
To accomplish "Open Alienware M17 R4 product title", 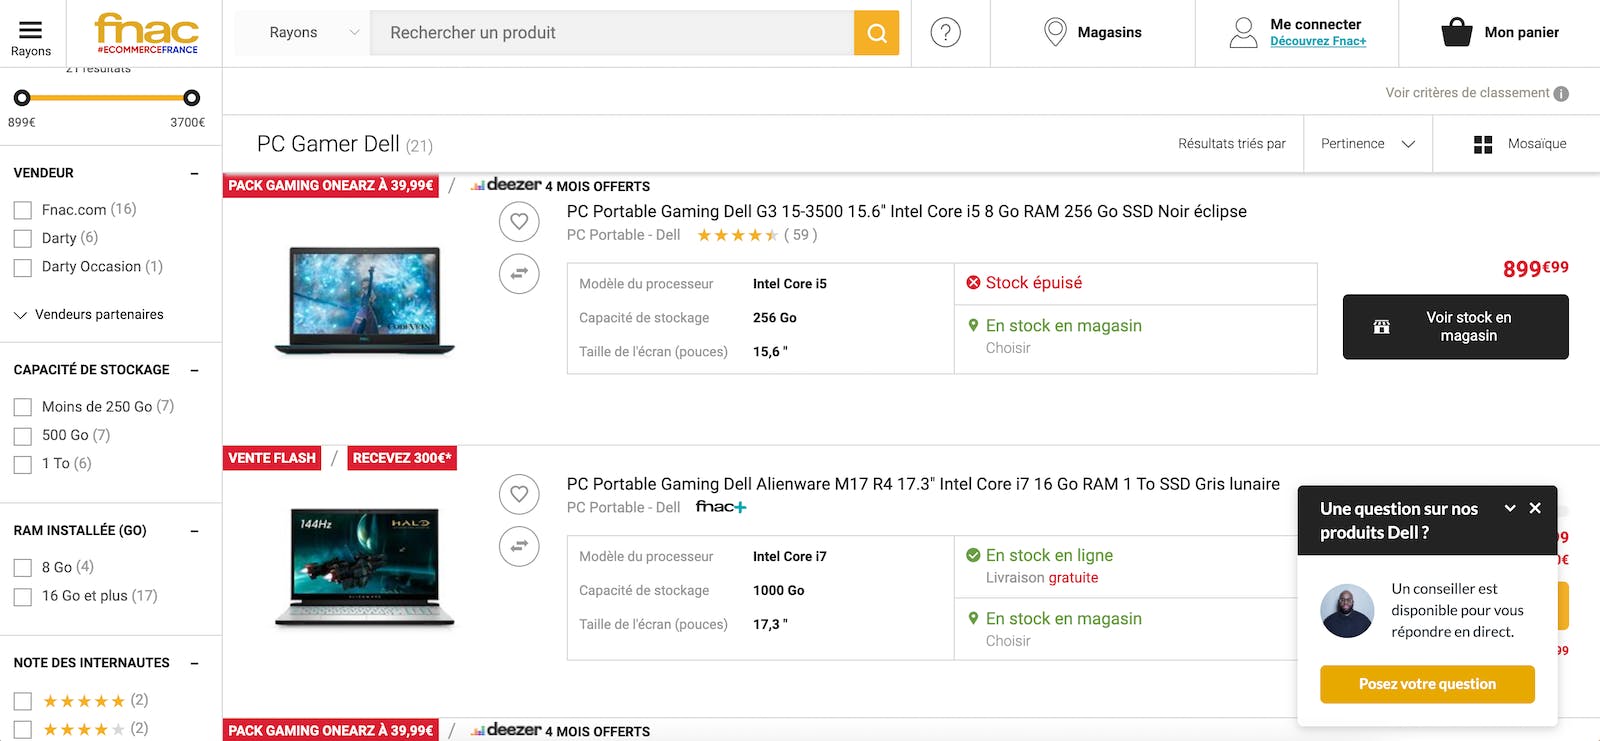I will (x=923, y=484).
